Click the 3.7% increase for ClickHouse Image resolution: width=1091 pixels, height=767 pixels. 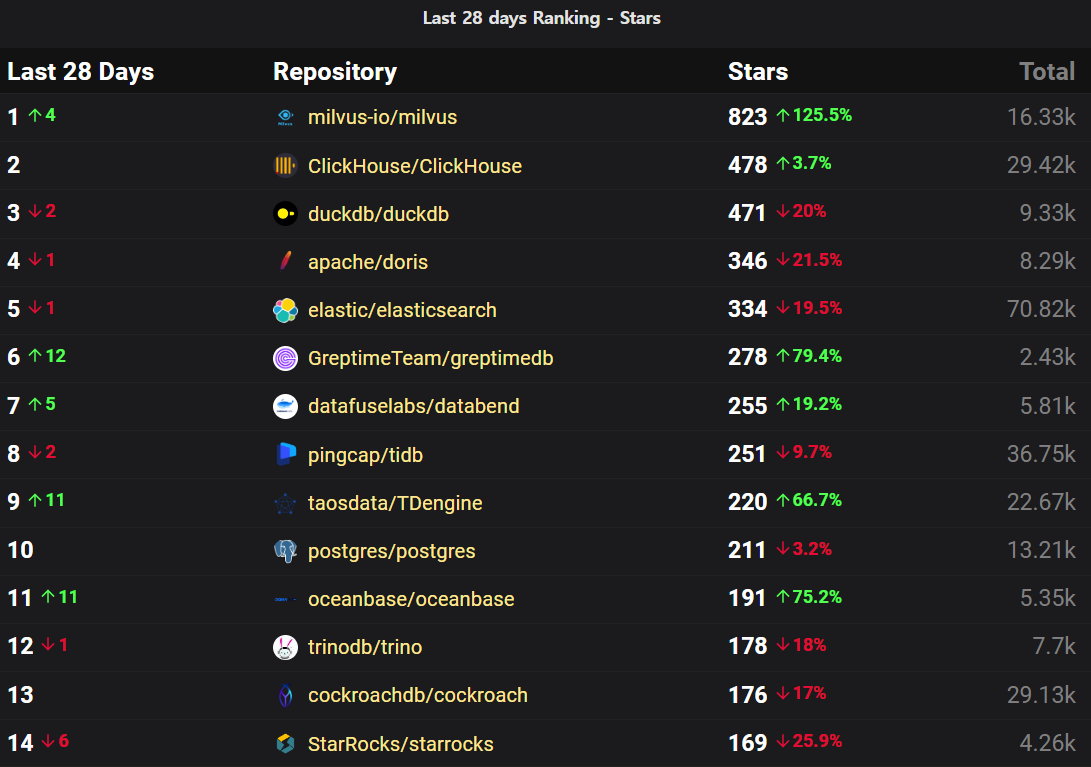point(804,163)
